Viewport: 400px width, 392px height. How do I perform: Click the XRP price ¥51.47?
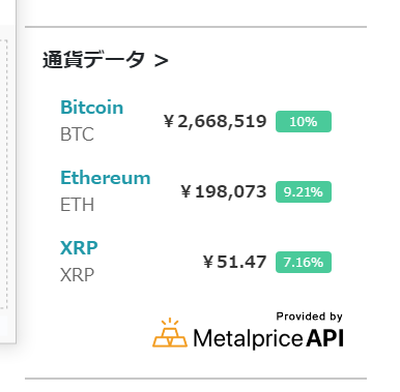click(235, 262)
